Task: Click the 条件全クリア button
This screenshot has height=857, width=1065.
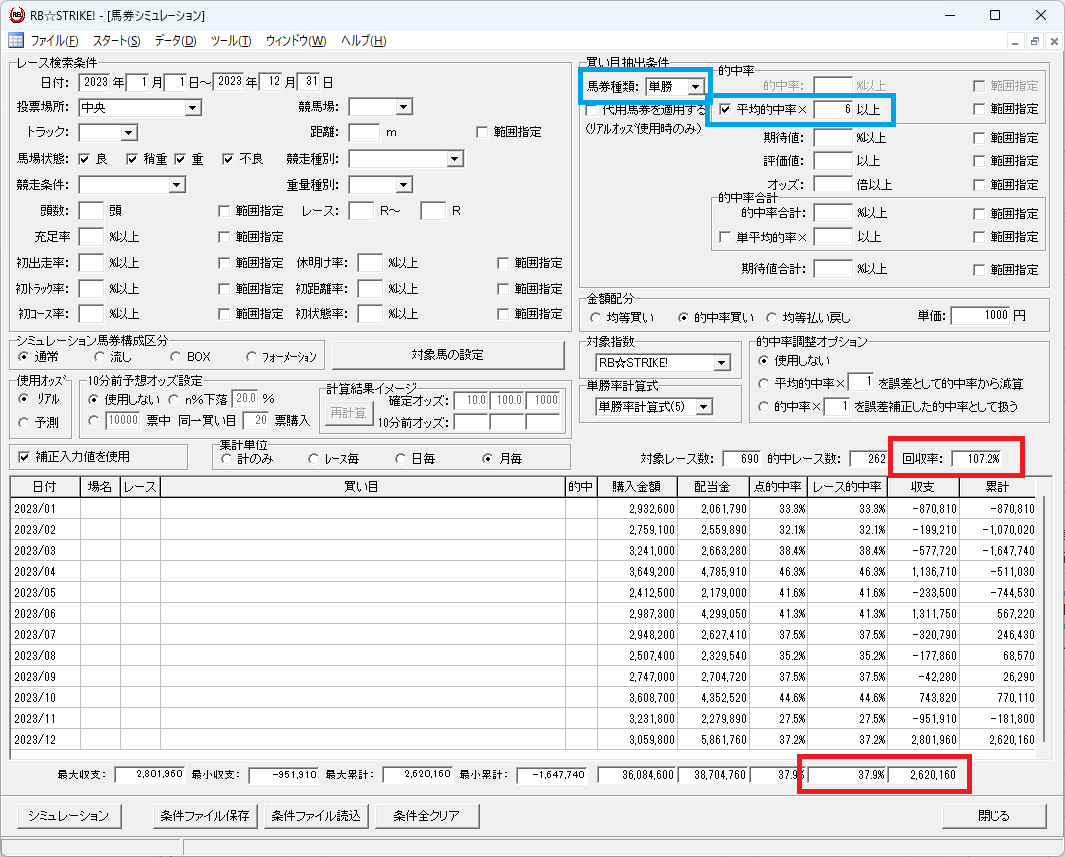Action: (x=427, y=816)
